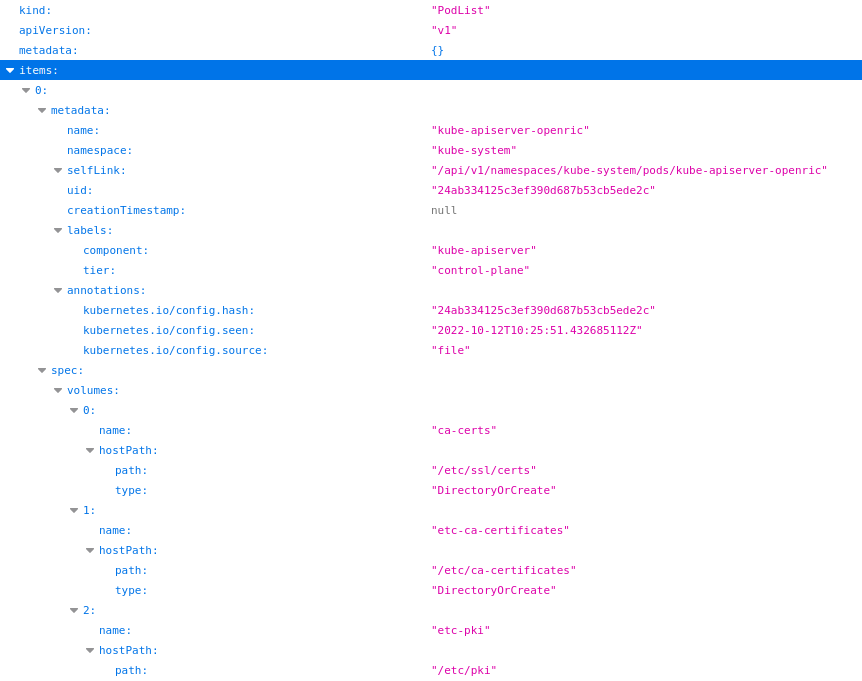Screen dimensions: 862x681
Task: Collapse the items 0 entry arrow
Action: point(26,90)
